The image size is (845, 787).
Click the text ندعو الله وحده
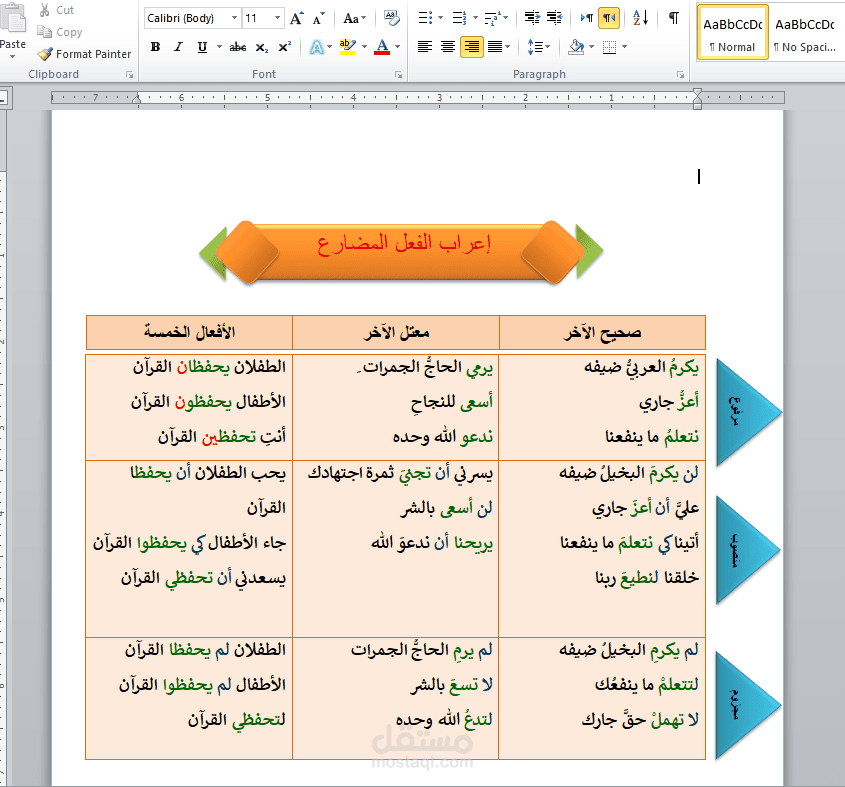pyautogui.click(x=442, y=436)
